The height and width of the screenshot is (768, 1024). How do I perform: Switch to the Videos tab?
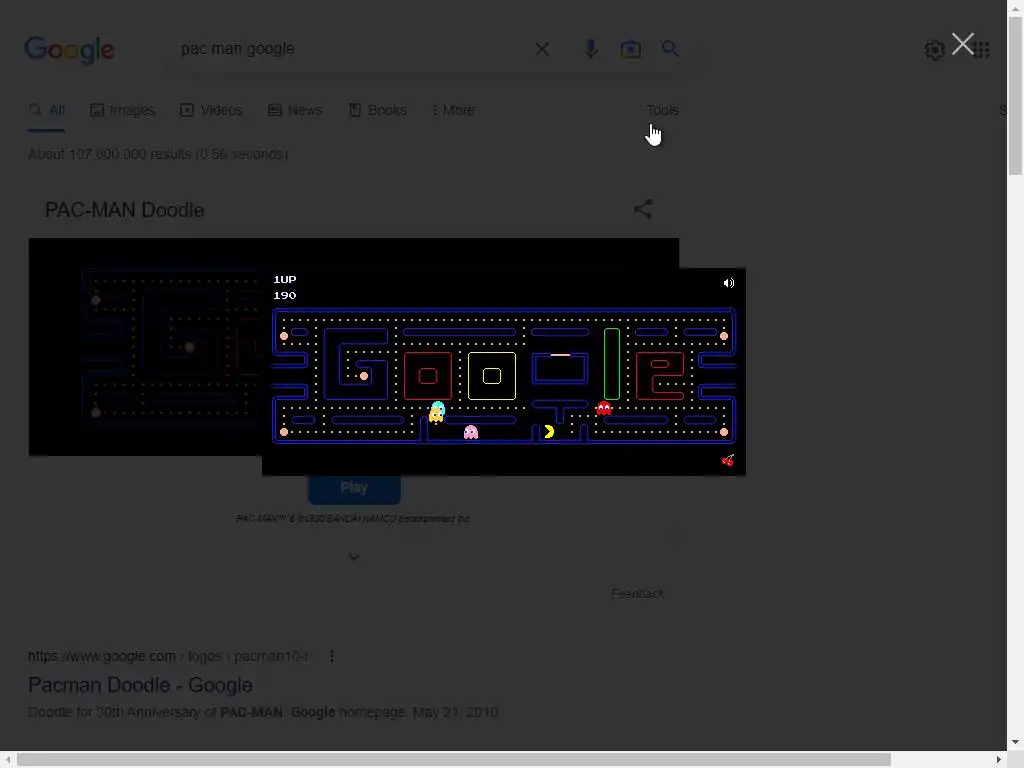[x=212, y=110]
